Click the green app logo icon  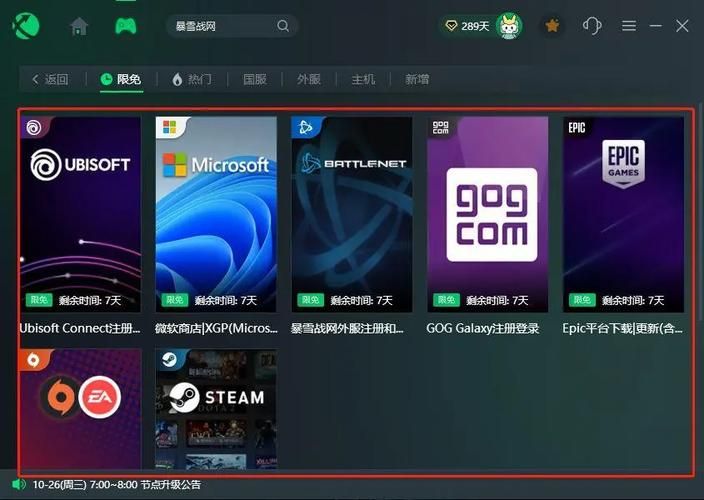tap(26, 26)
